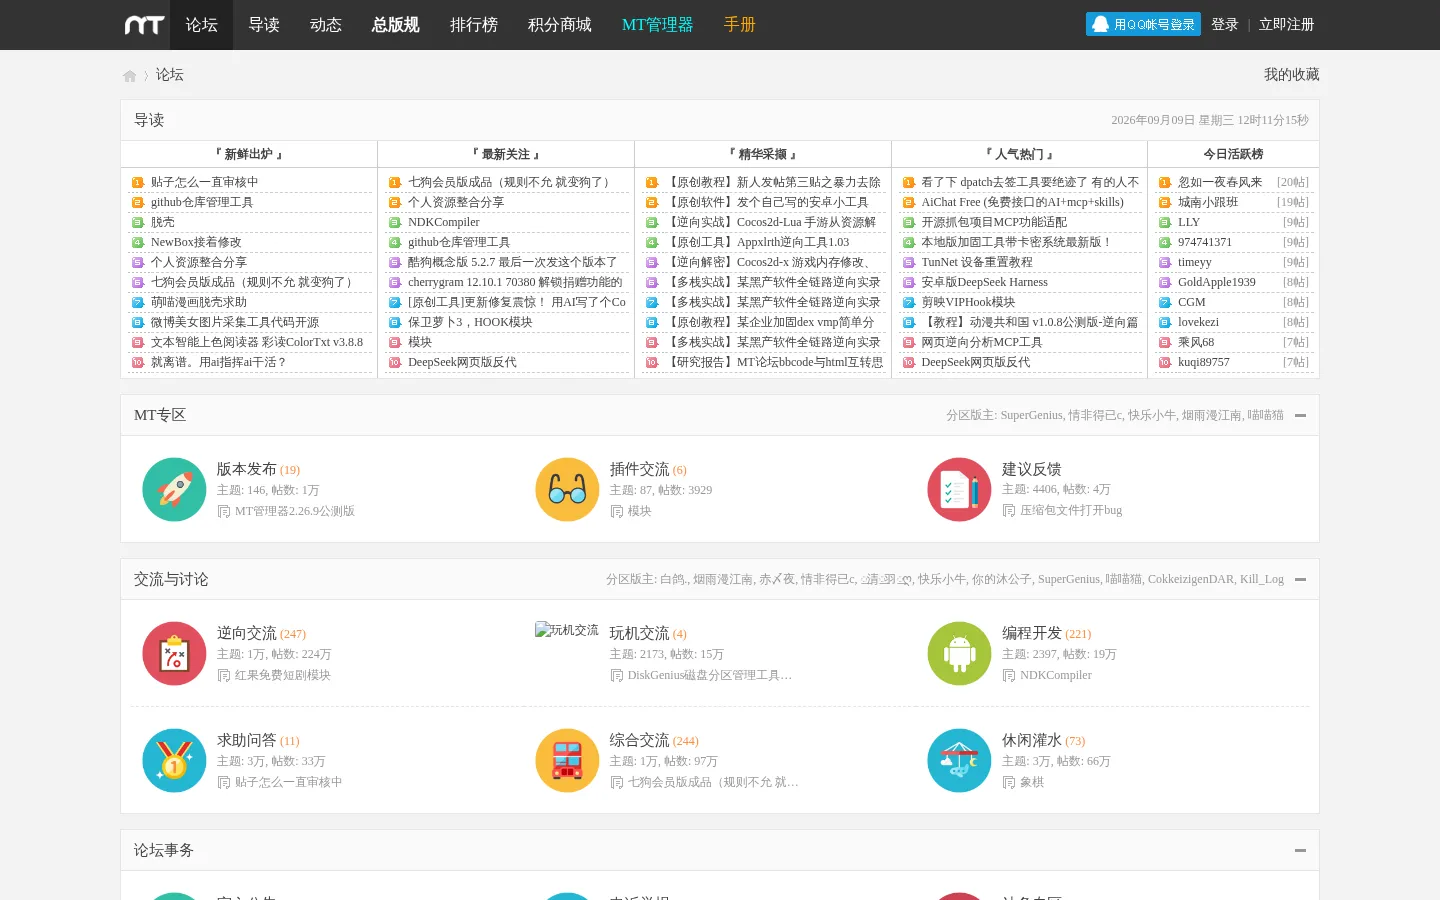Open moderator SuperGenius in MT专区 header
This screenshot has width=1440, height=900.
[1031, 415]
